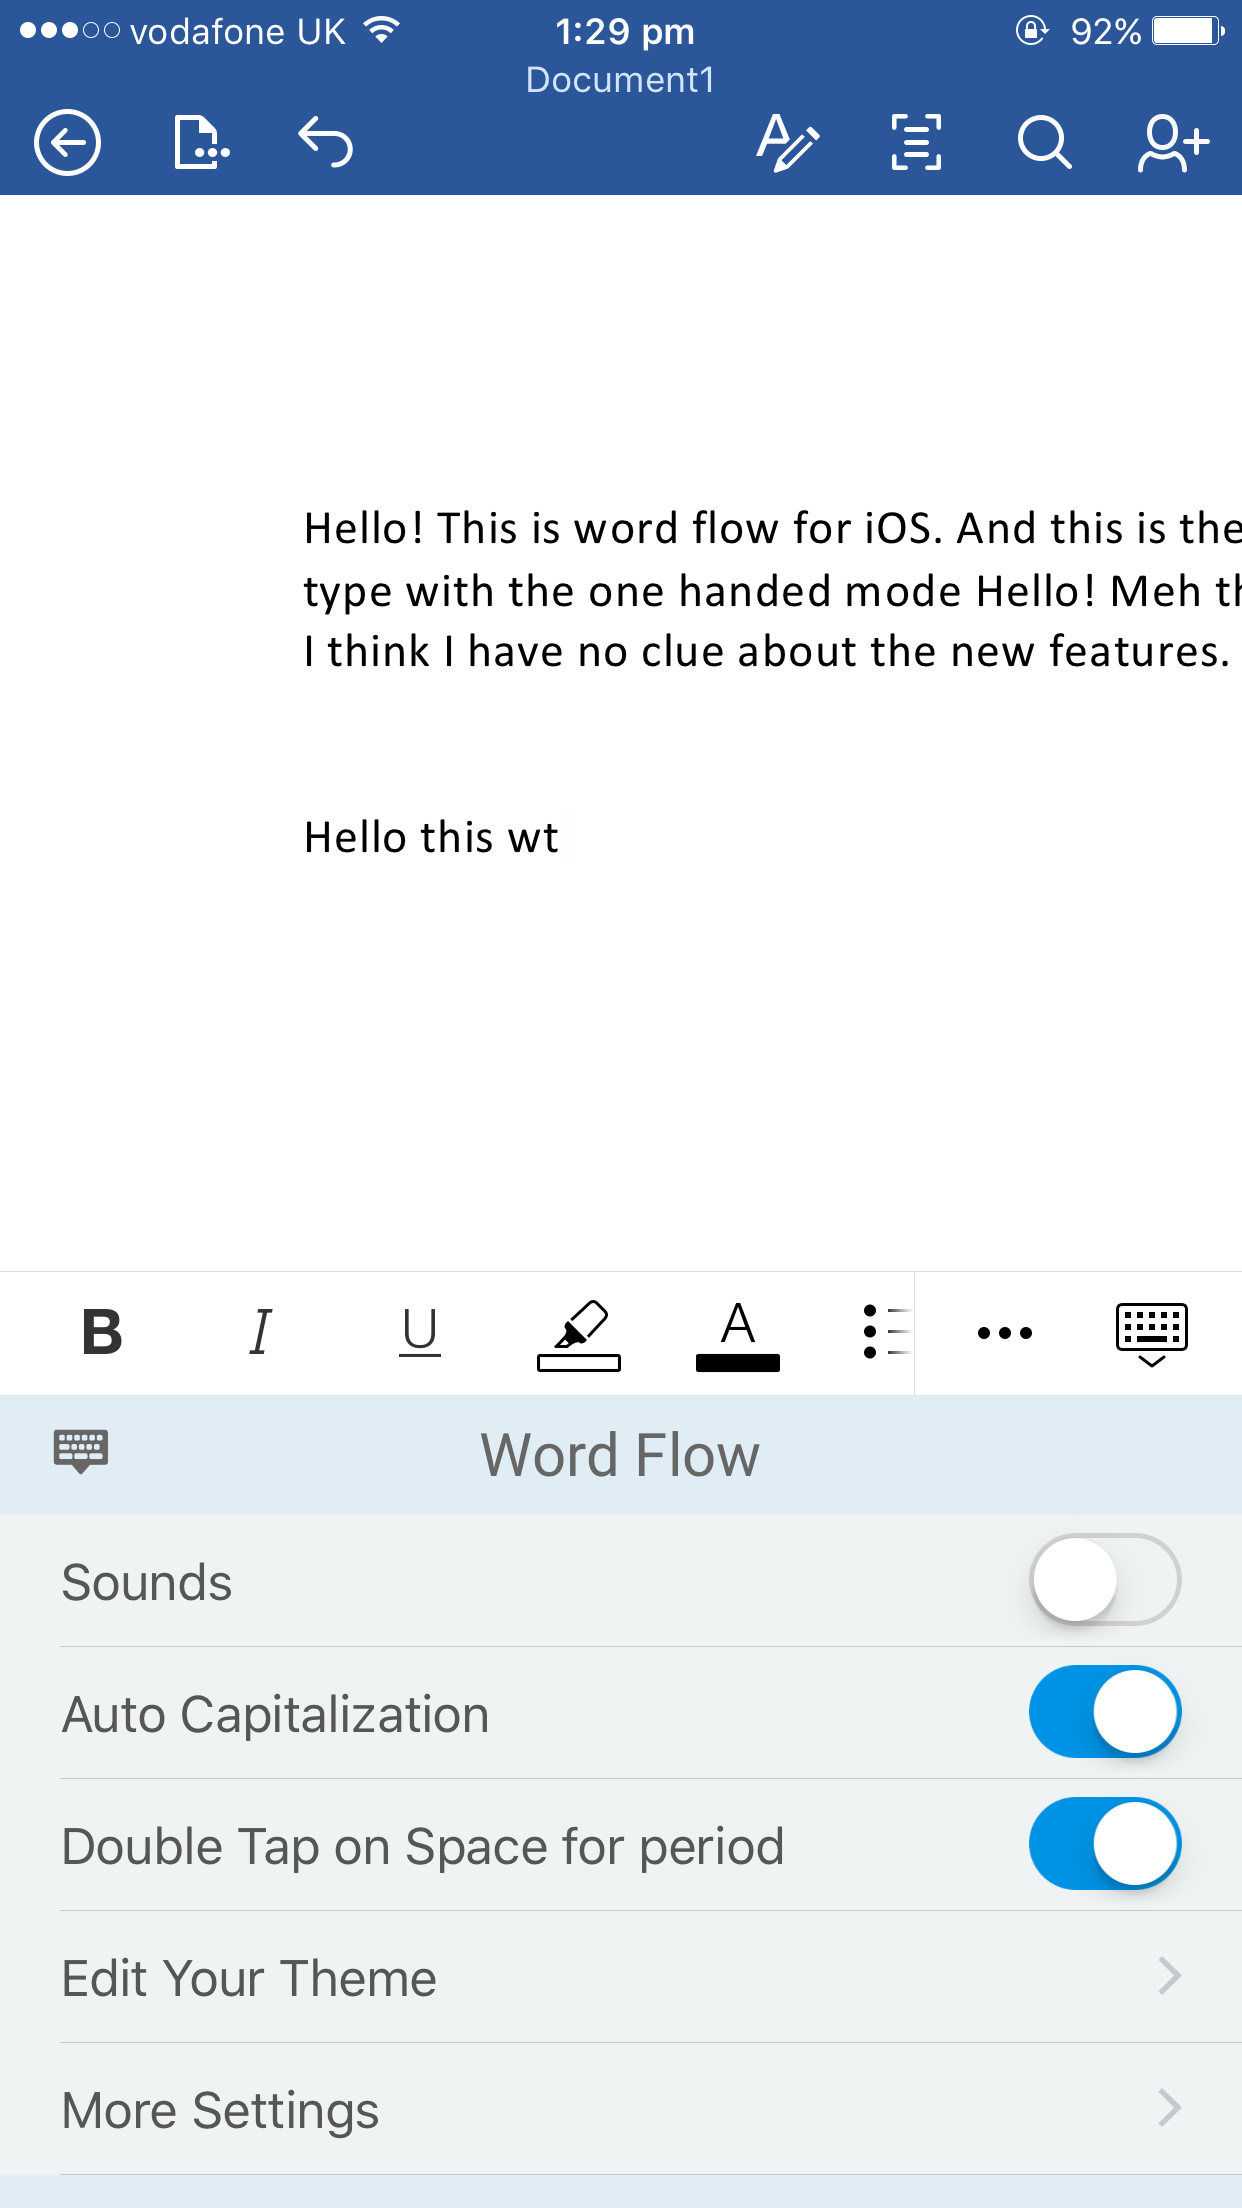The width and height of the screenshot is (1242, 2208).
Task: Enable the Sounds switch
Action: (1105, 1580)
